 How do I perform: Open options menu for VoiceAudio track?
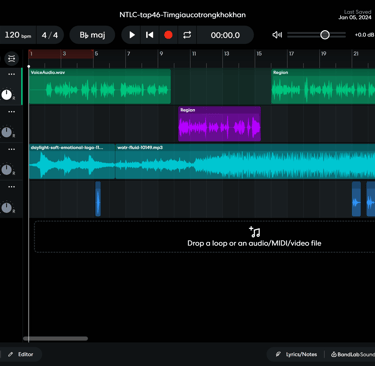11,74
